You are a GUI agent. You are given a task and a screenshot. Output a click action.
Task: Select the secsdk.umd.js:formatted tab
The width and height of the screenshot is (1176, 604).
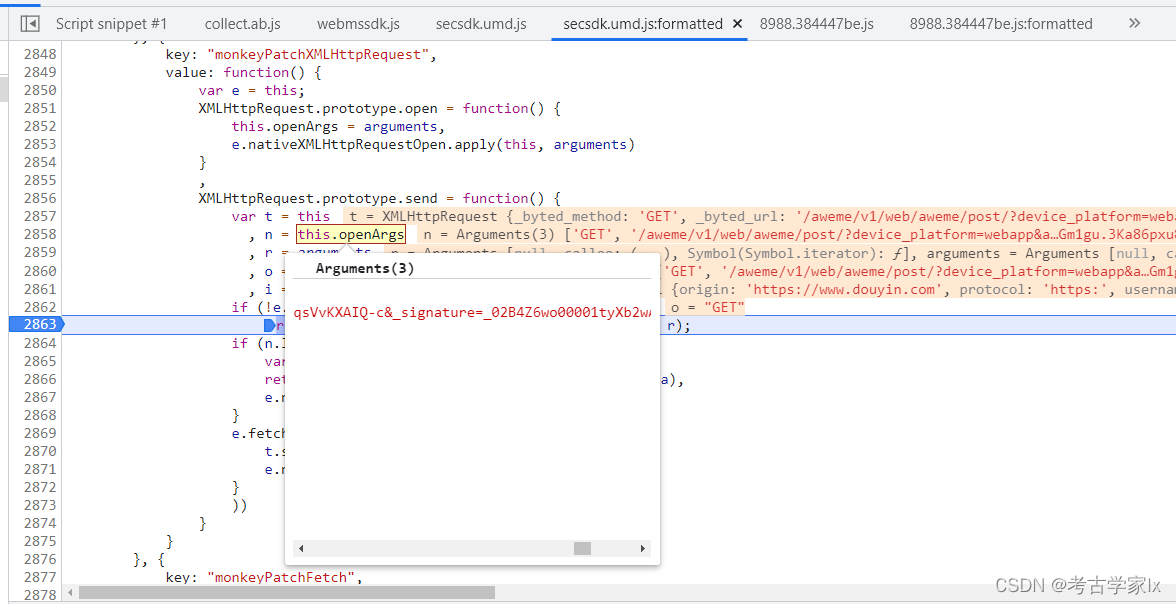coord(643,24)
